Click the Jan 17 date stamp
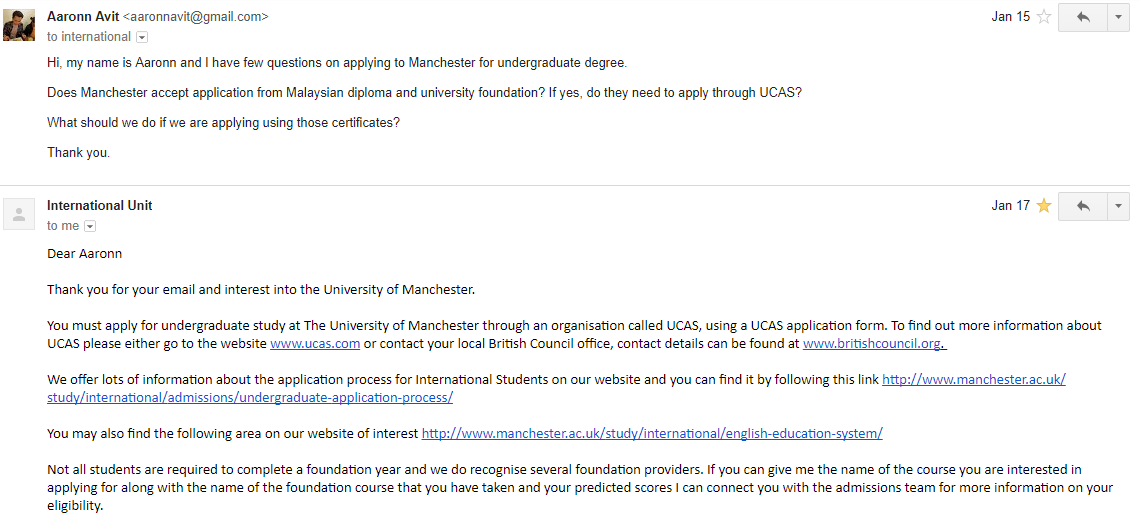 click(1010, 206)
